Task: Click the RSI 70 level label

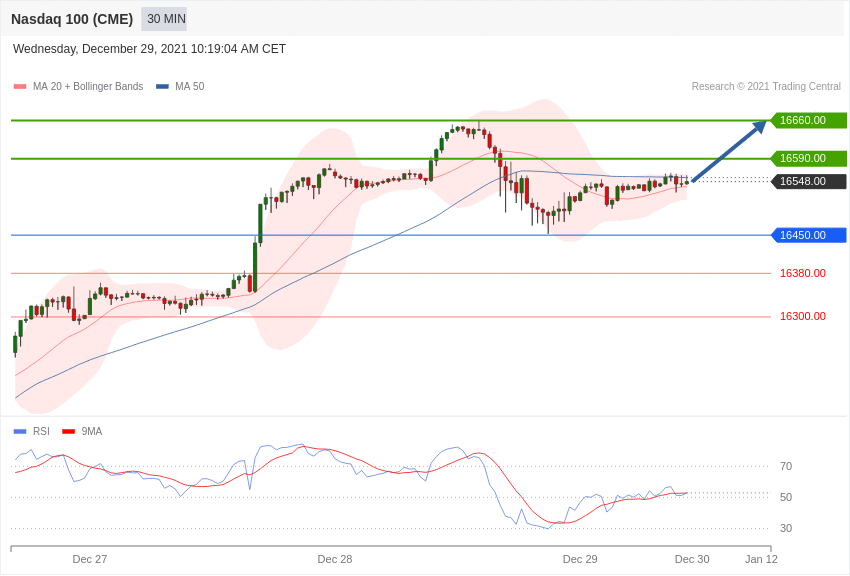Action: point(785,466)
